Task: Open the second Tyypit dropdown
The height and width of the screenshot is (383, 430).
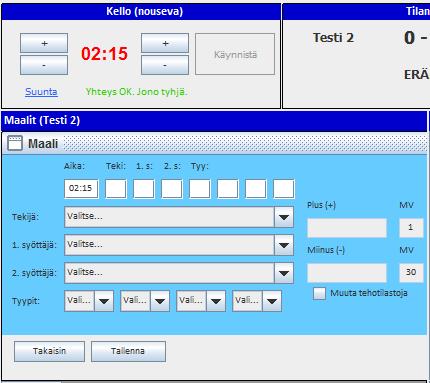Action: [x=145, y=301]
